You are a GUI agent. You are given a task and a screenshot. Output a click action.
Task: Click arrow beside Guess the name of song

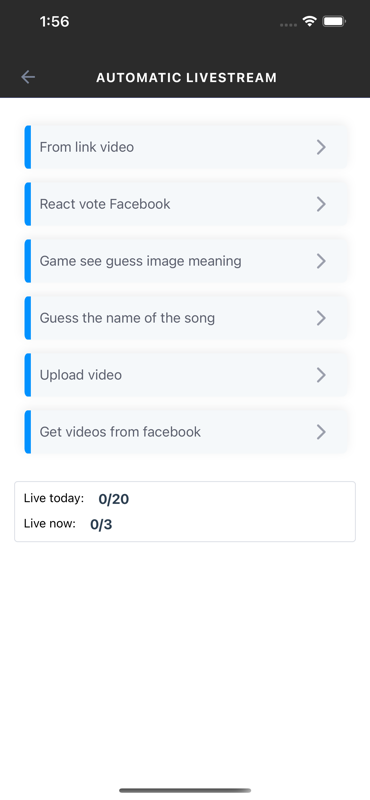click(x=321, y=318)
